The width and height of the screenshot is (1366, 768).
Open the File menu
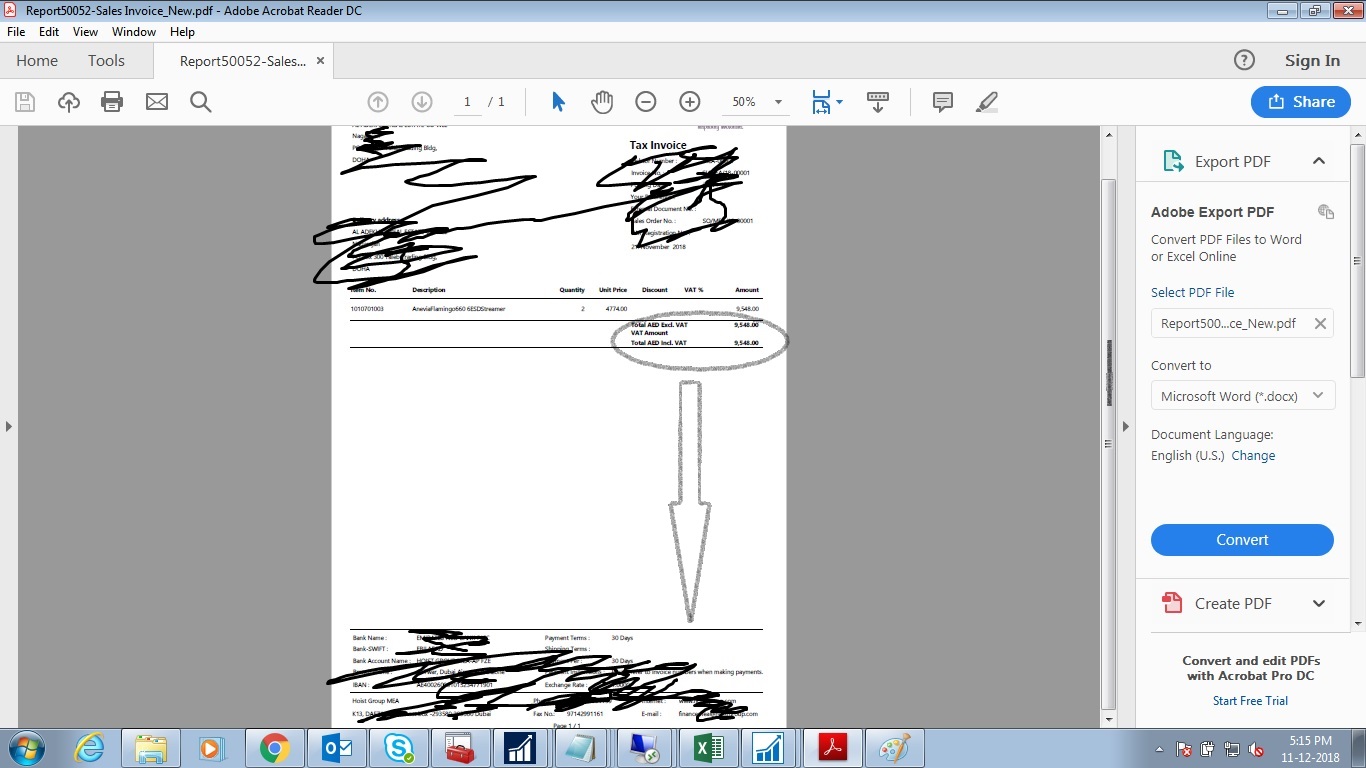16,32
